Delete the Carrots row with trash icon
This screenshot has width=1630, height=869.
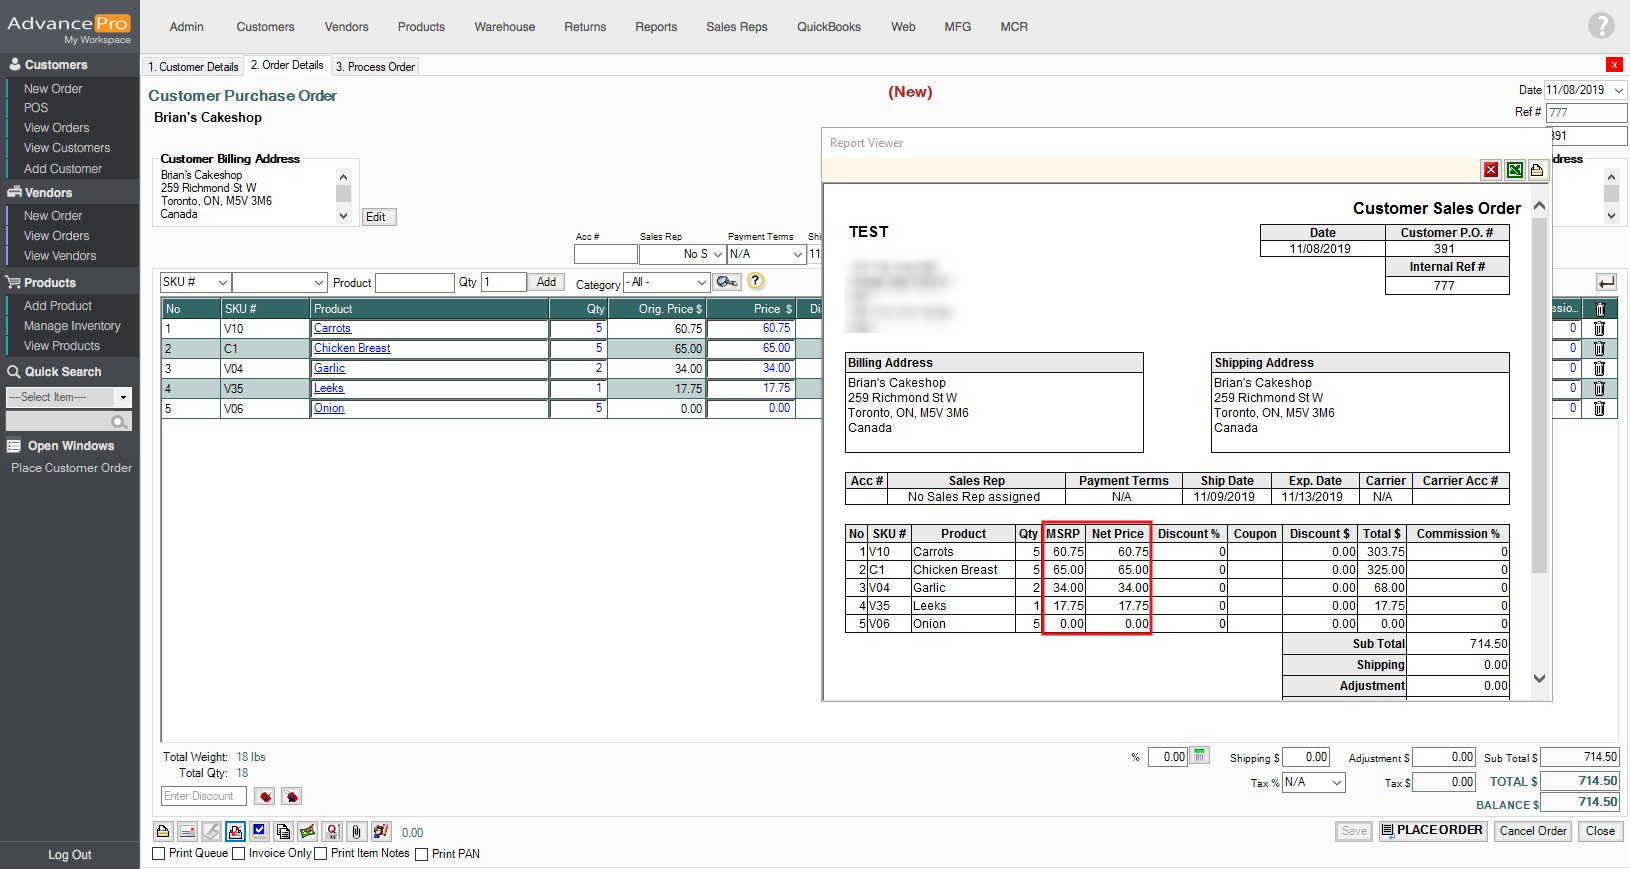(x=1599, y=329)
